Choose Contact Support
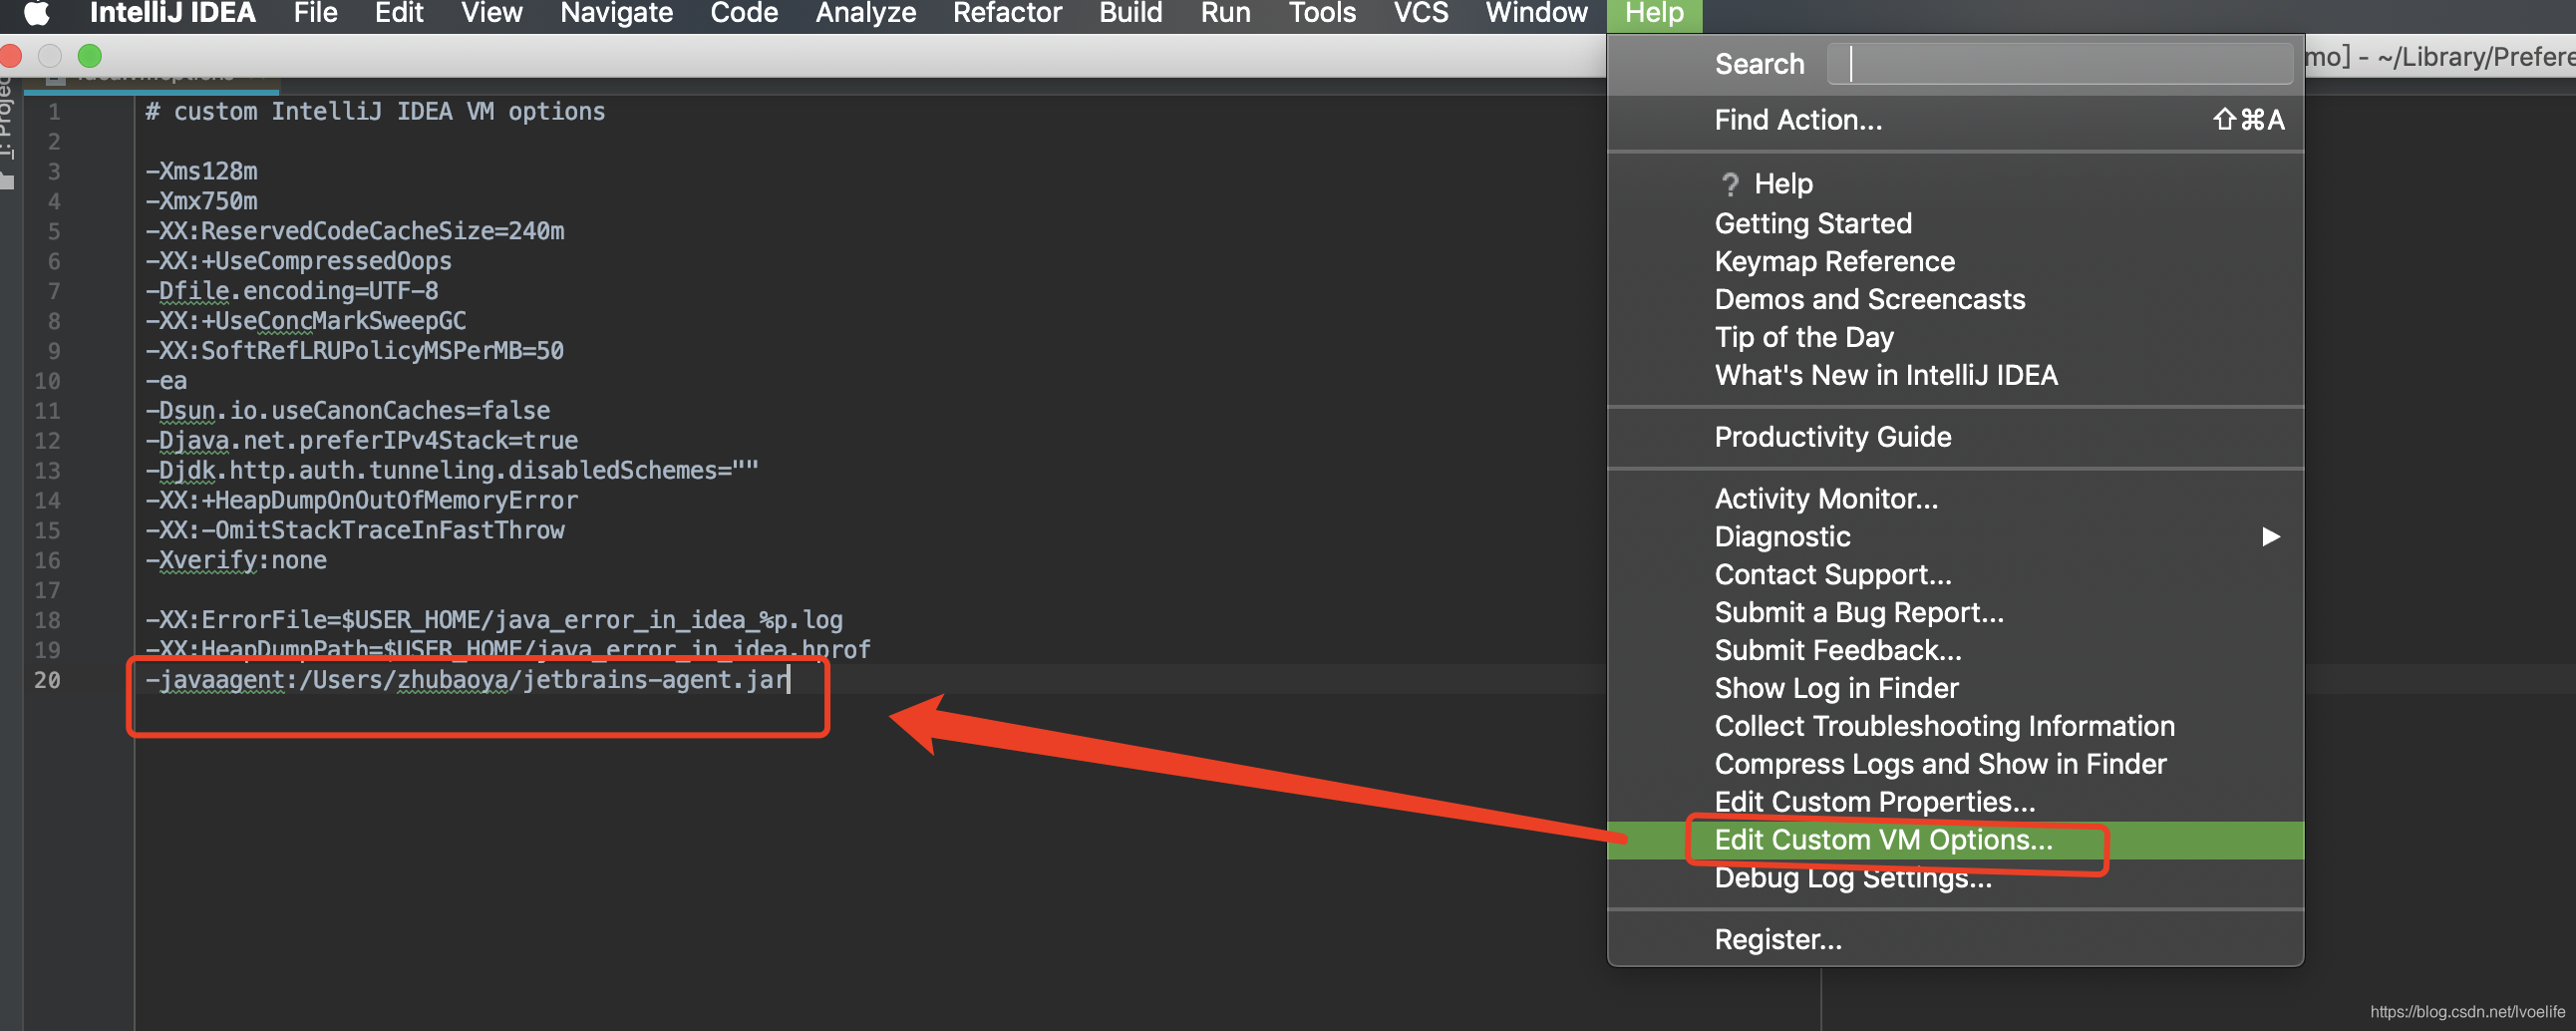The width and height of the screenshot is (2576, 1031). [1955, 575]
